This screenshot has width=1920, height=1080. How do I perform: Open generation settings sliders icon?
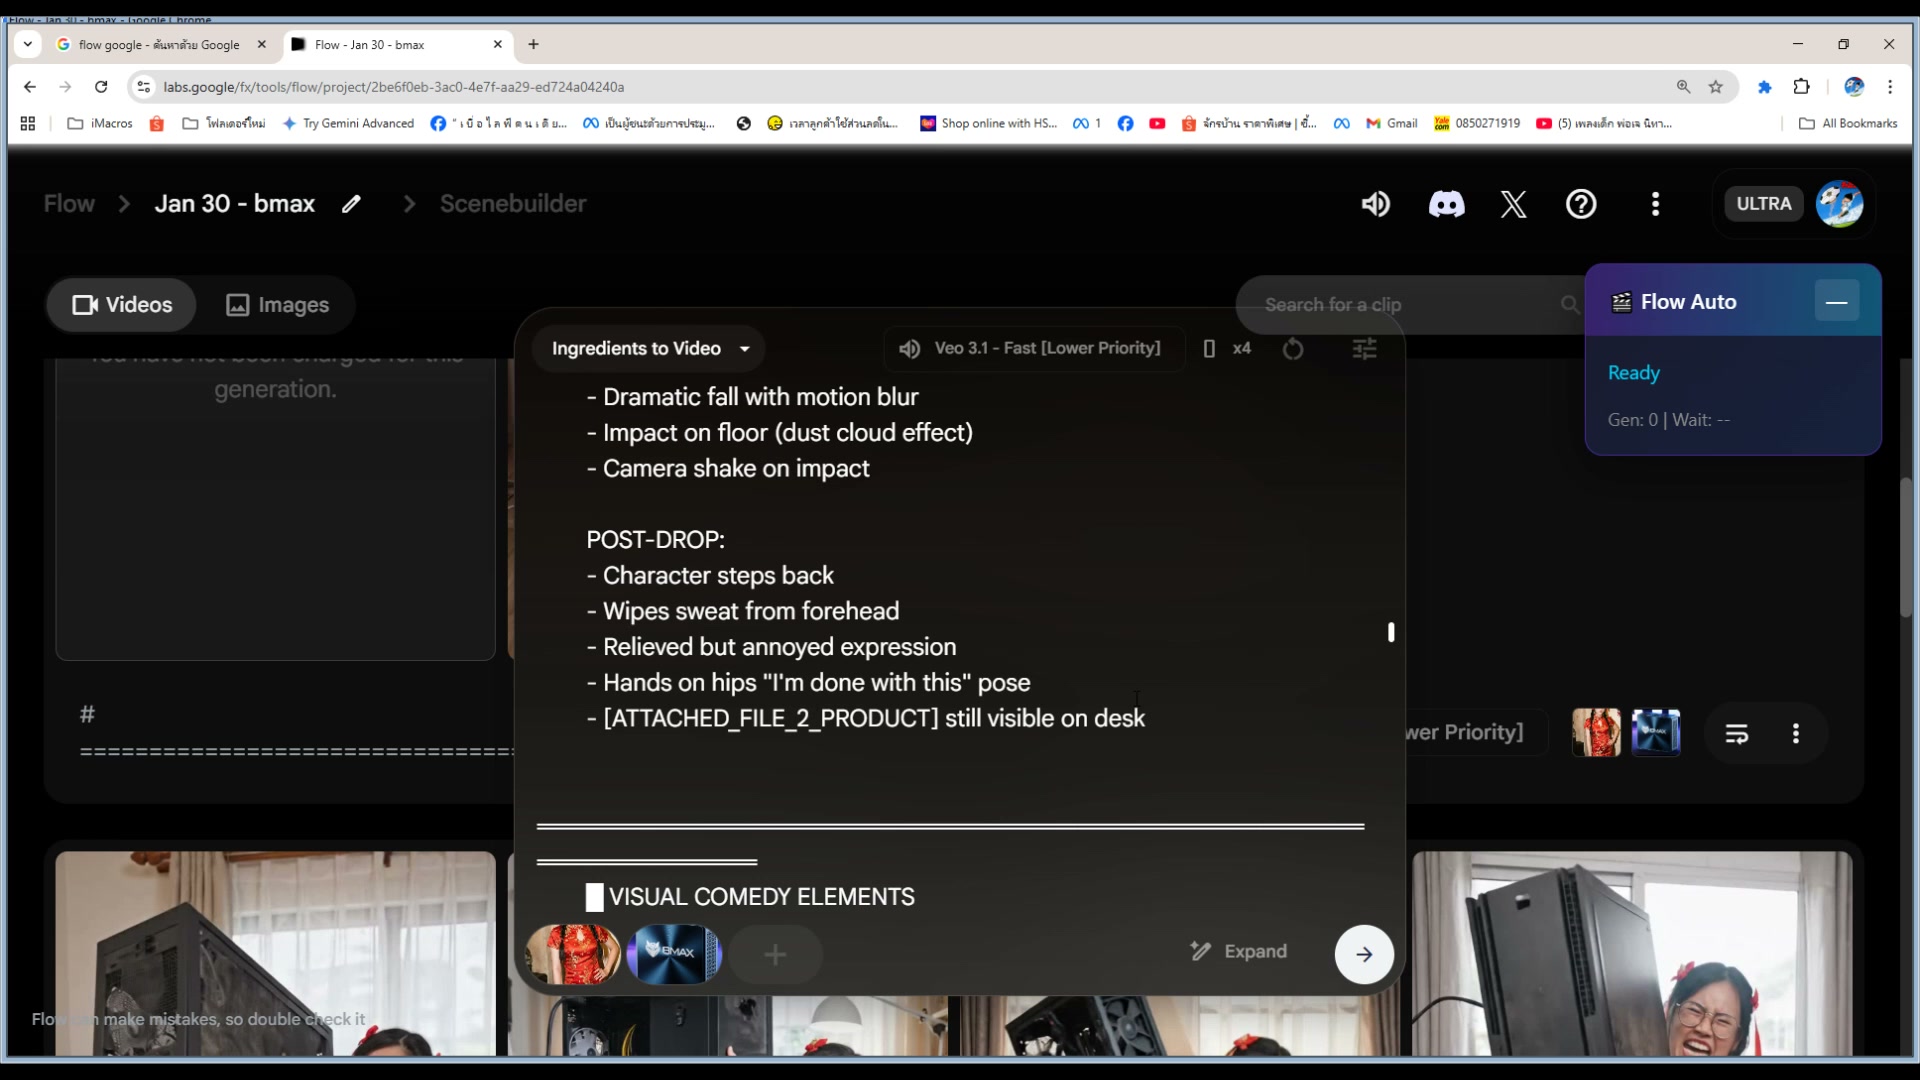coord(1365,348)
